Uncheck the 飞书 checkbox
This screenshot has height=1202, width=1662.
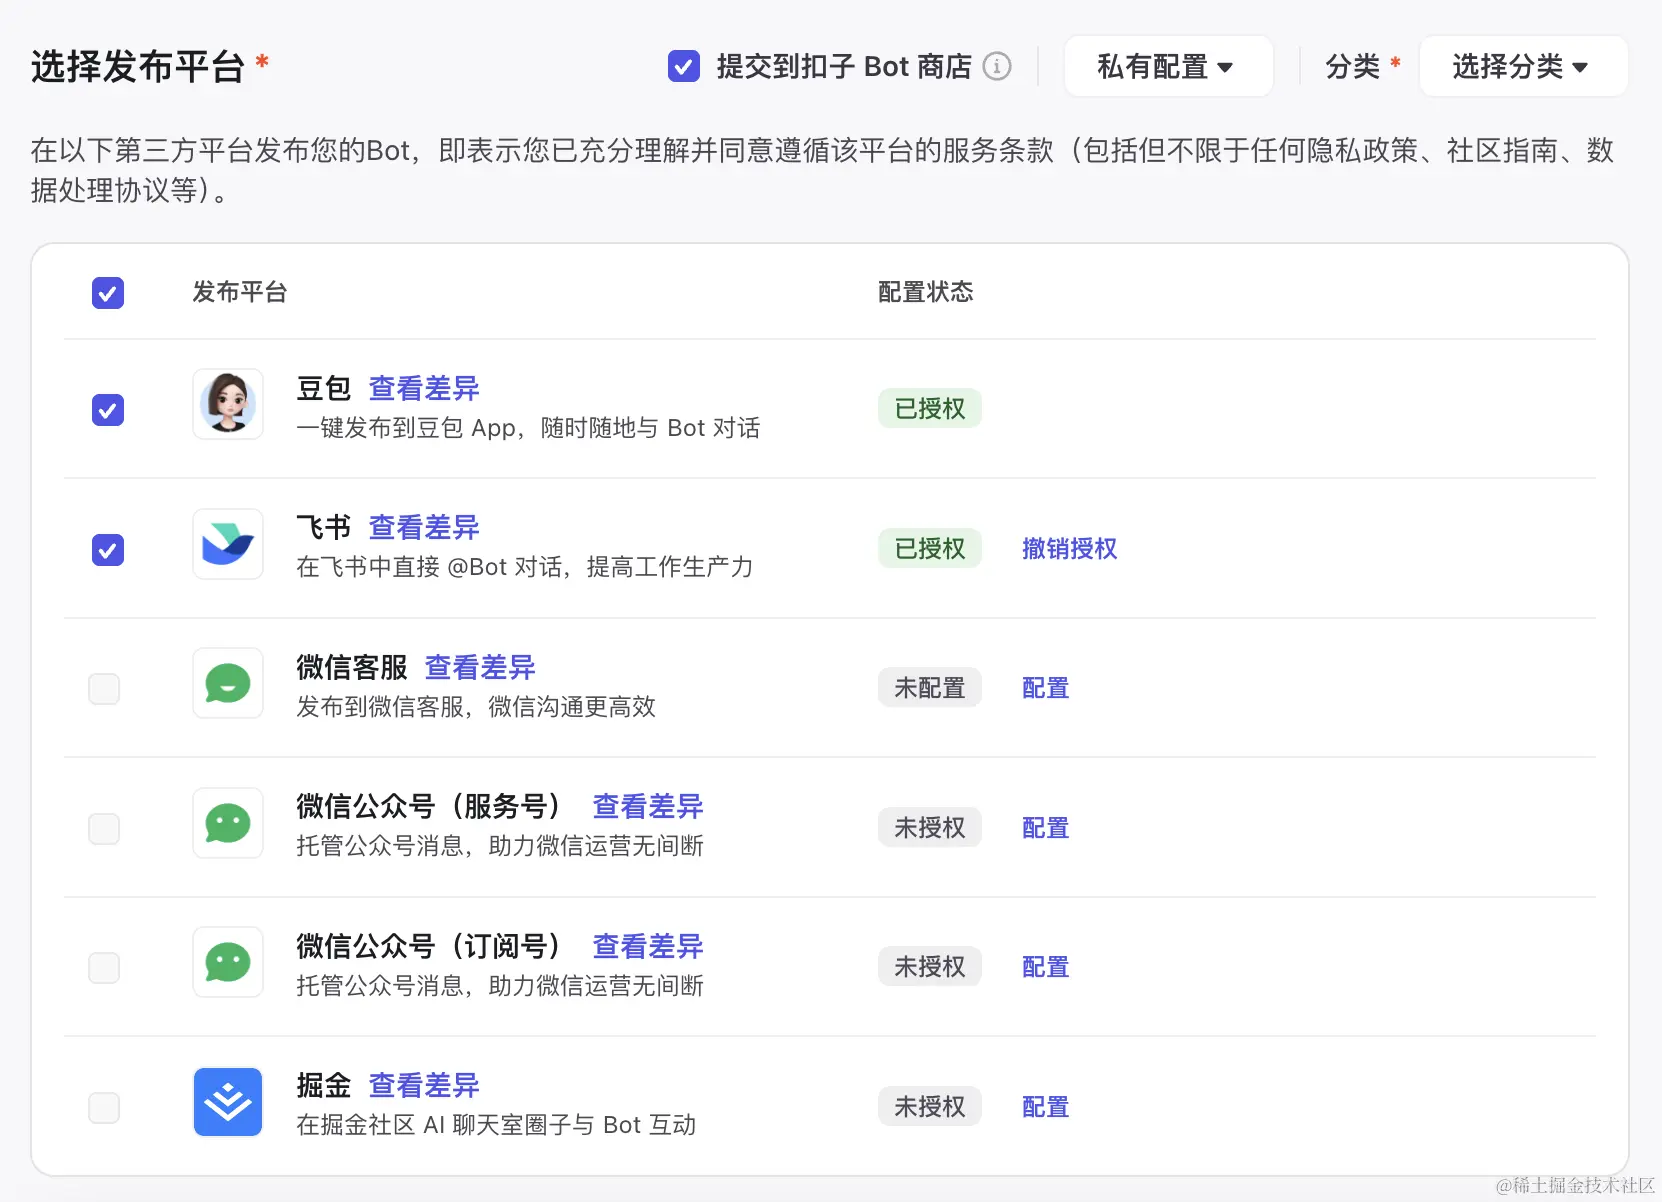(107, 550)
